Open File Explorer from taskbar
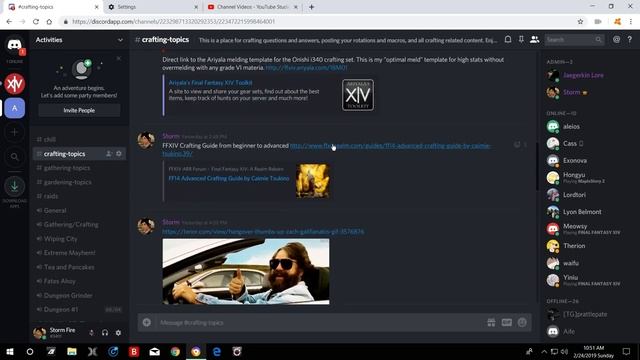Viewport: 640px width, 360px height. [72, 351]
